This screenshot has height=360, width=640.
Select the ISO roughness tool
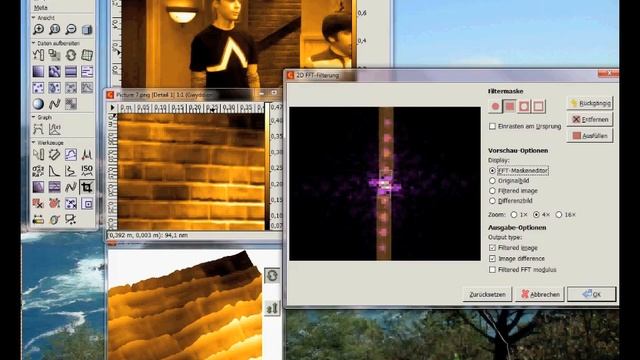click(87, 171)
